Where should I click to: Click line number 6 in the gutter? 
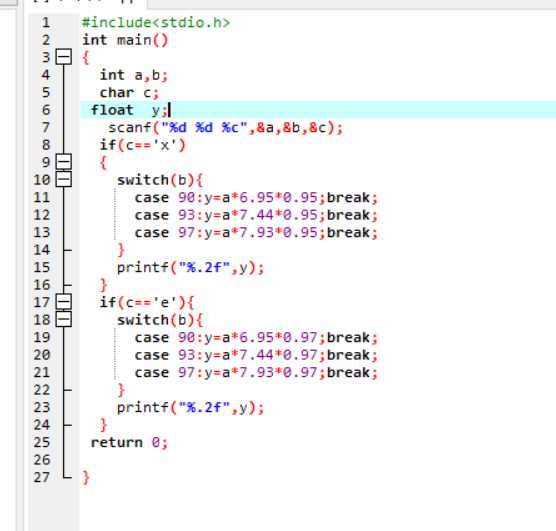46,110
